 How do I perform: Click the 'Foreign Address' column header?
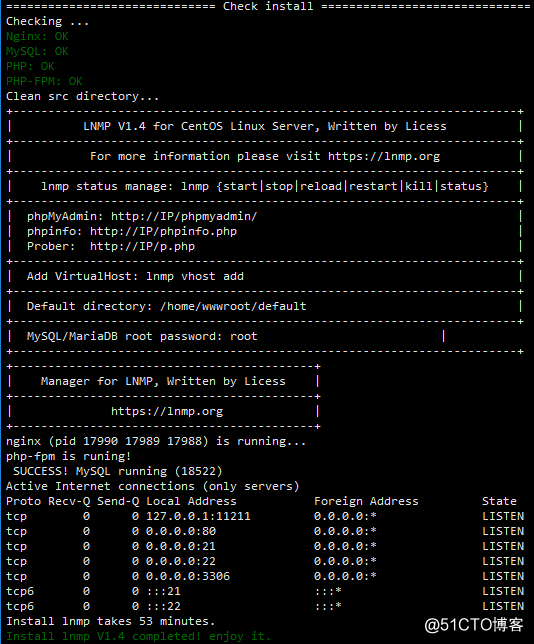pyautogui.click(x=366, y=501)
